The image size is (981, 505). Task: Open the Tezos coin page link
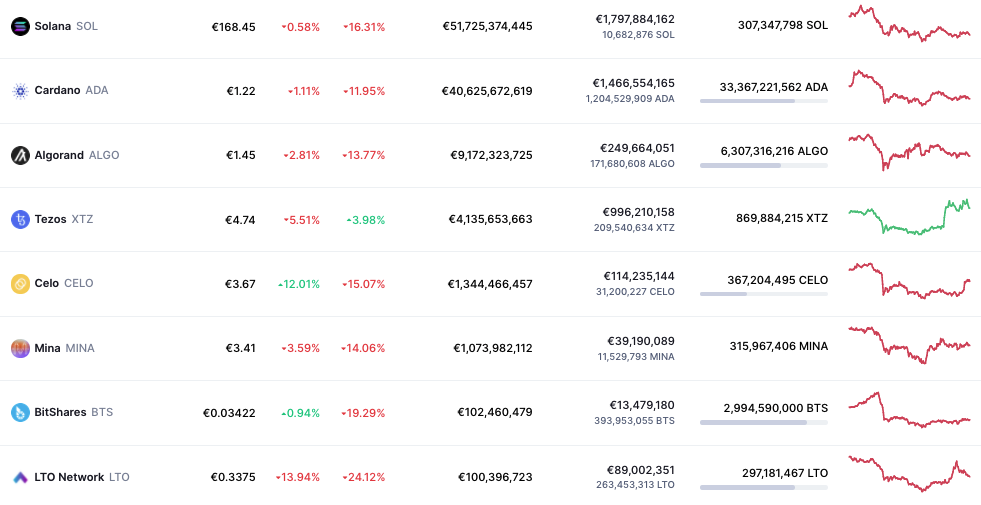coord(64,219)
